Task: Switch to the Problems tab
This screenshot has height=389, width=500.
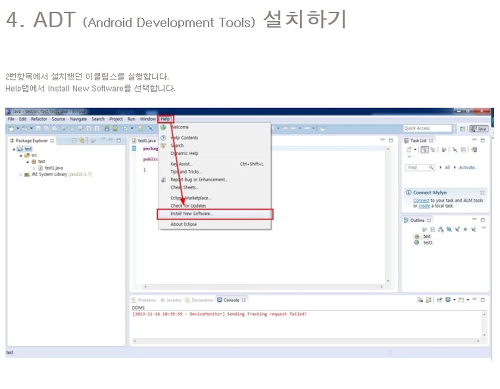Action: point(144,300)
